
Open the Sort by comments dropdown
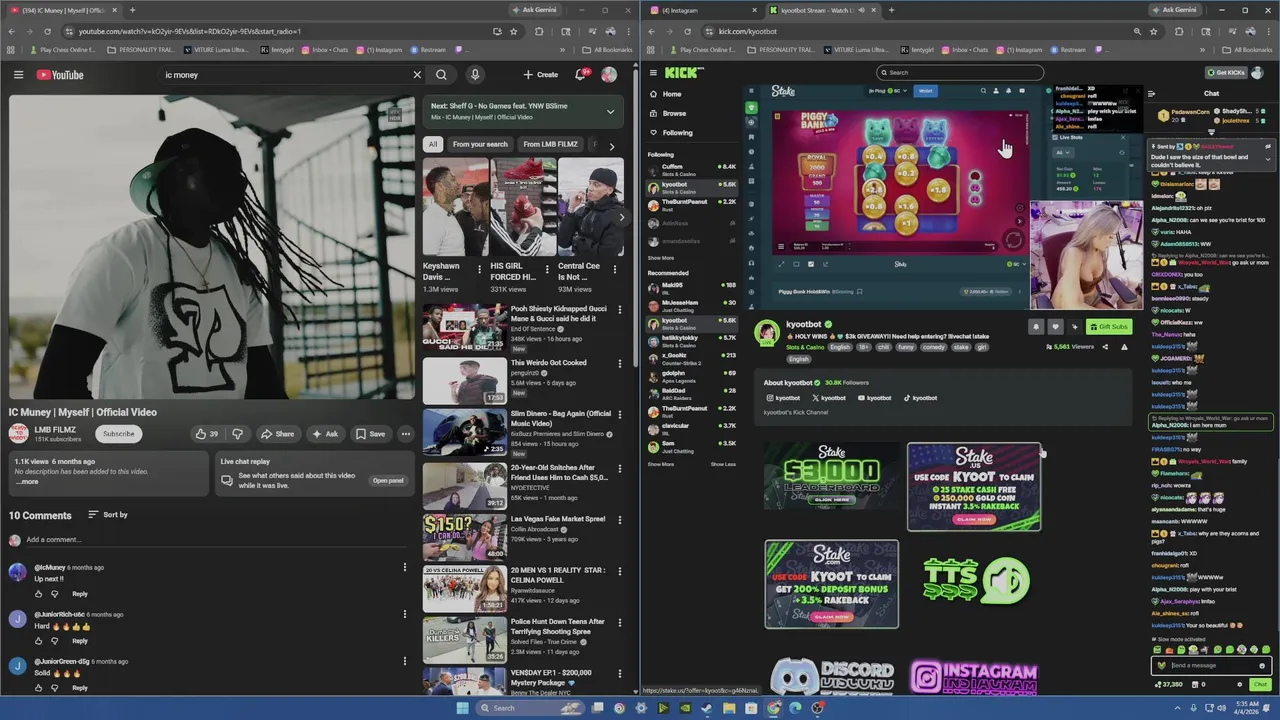pos(108,515)
